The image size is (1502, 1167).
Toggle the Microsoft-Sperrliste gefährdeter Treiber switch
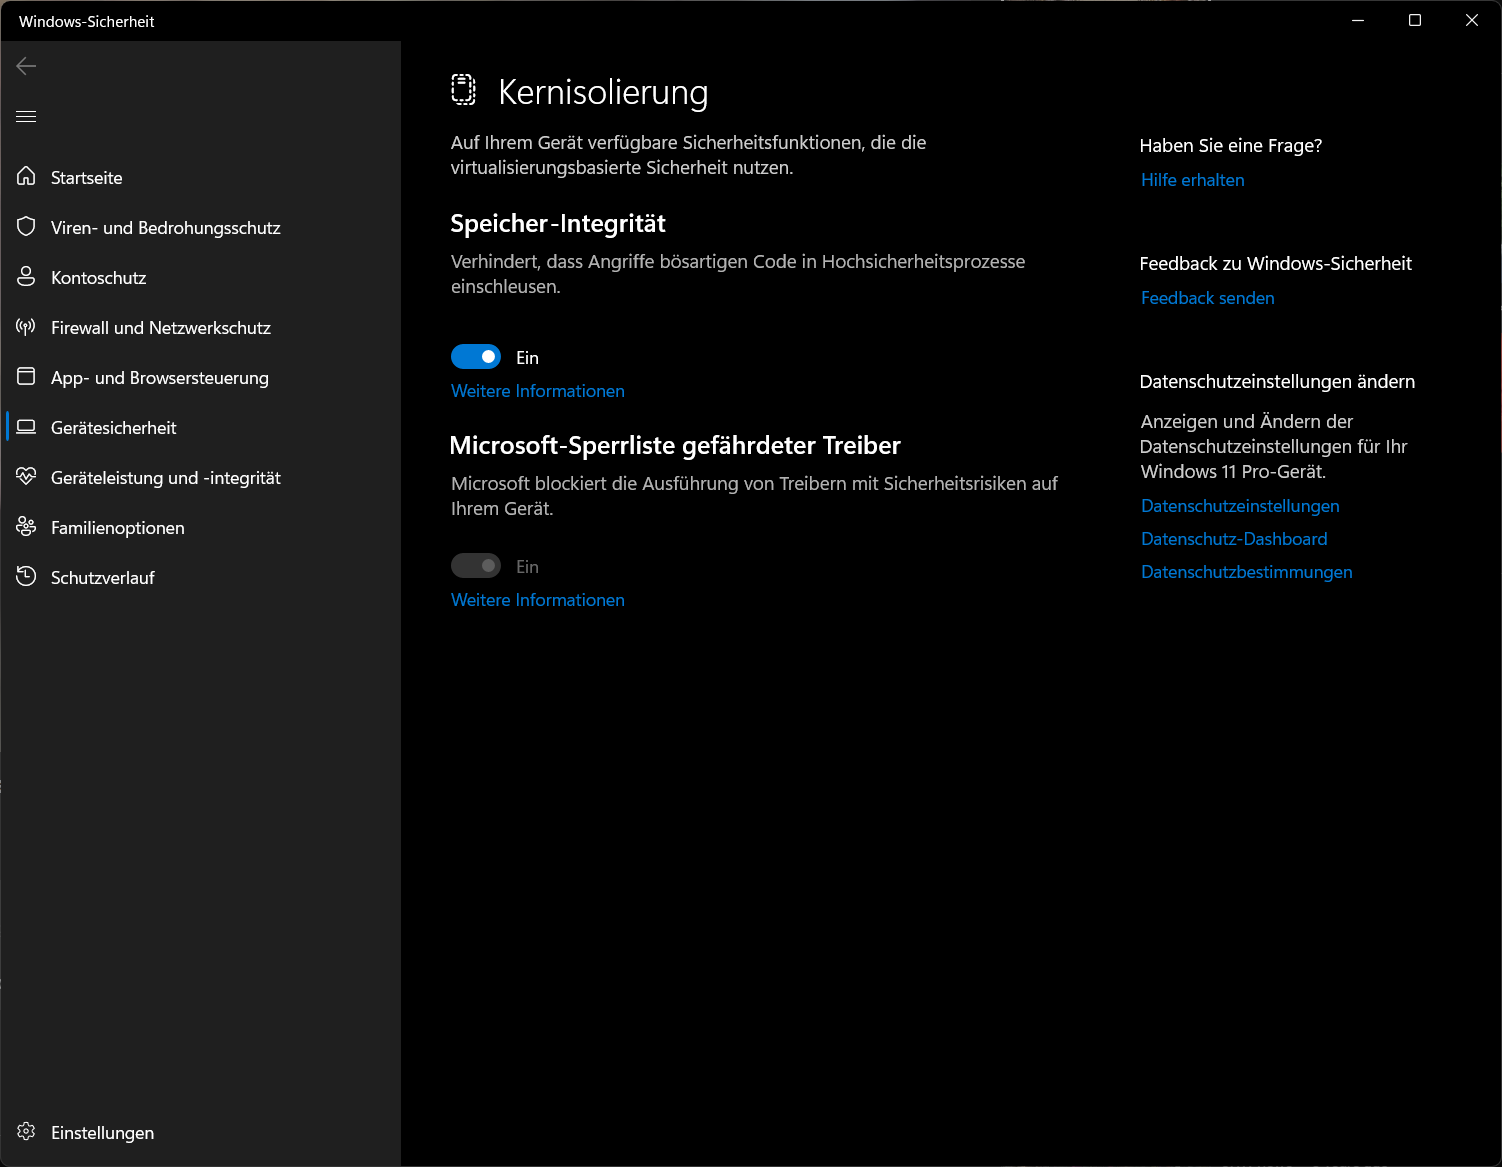(x=476, y=566)
